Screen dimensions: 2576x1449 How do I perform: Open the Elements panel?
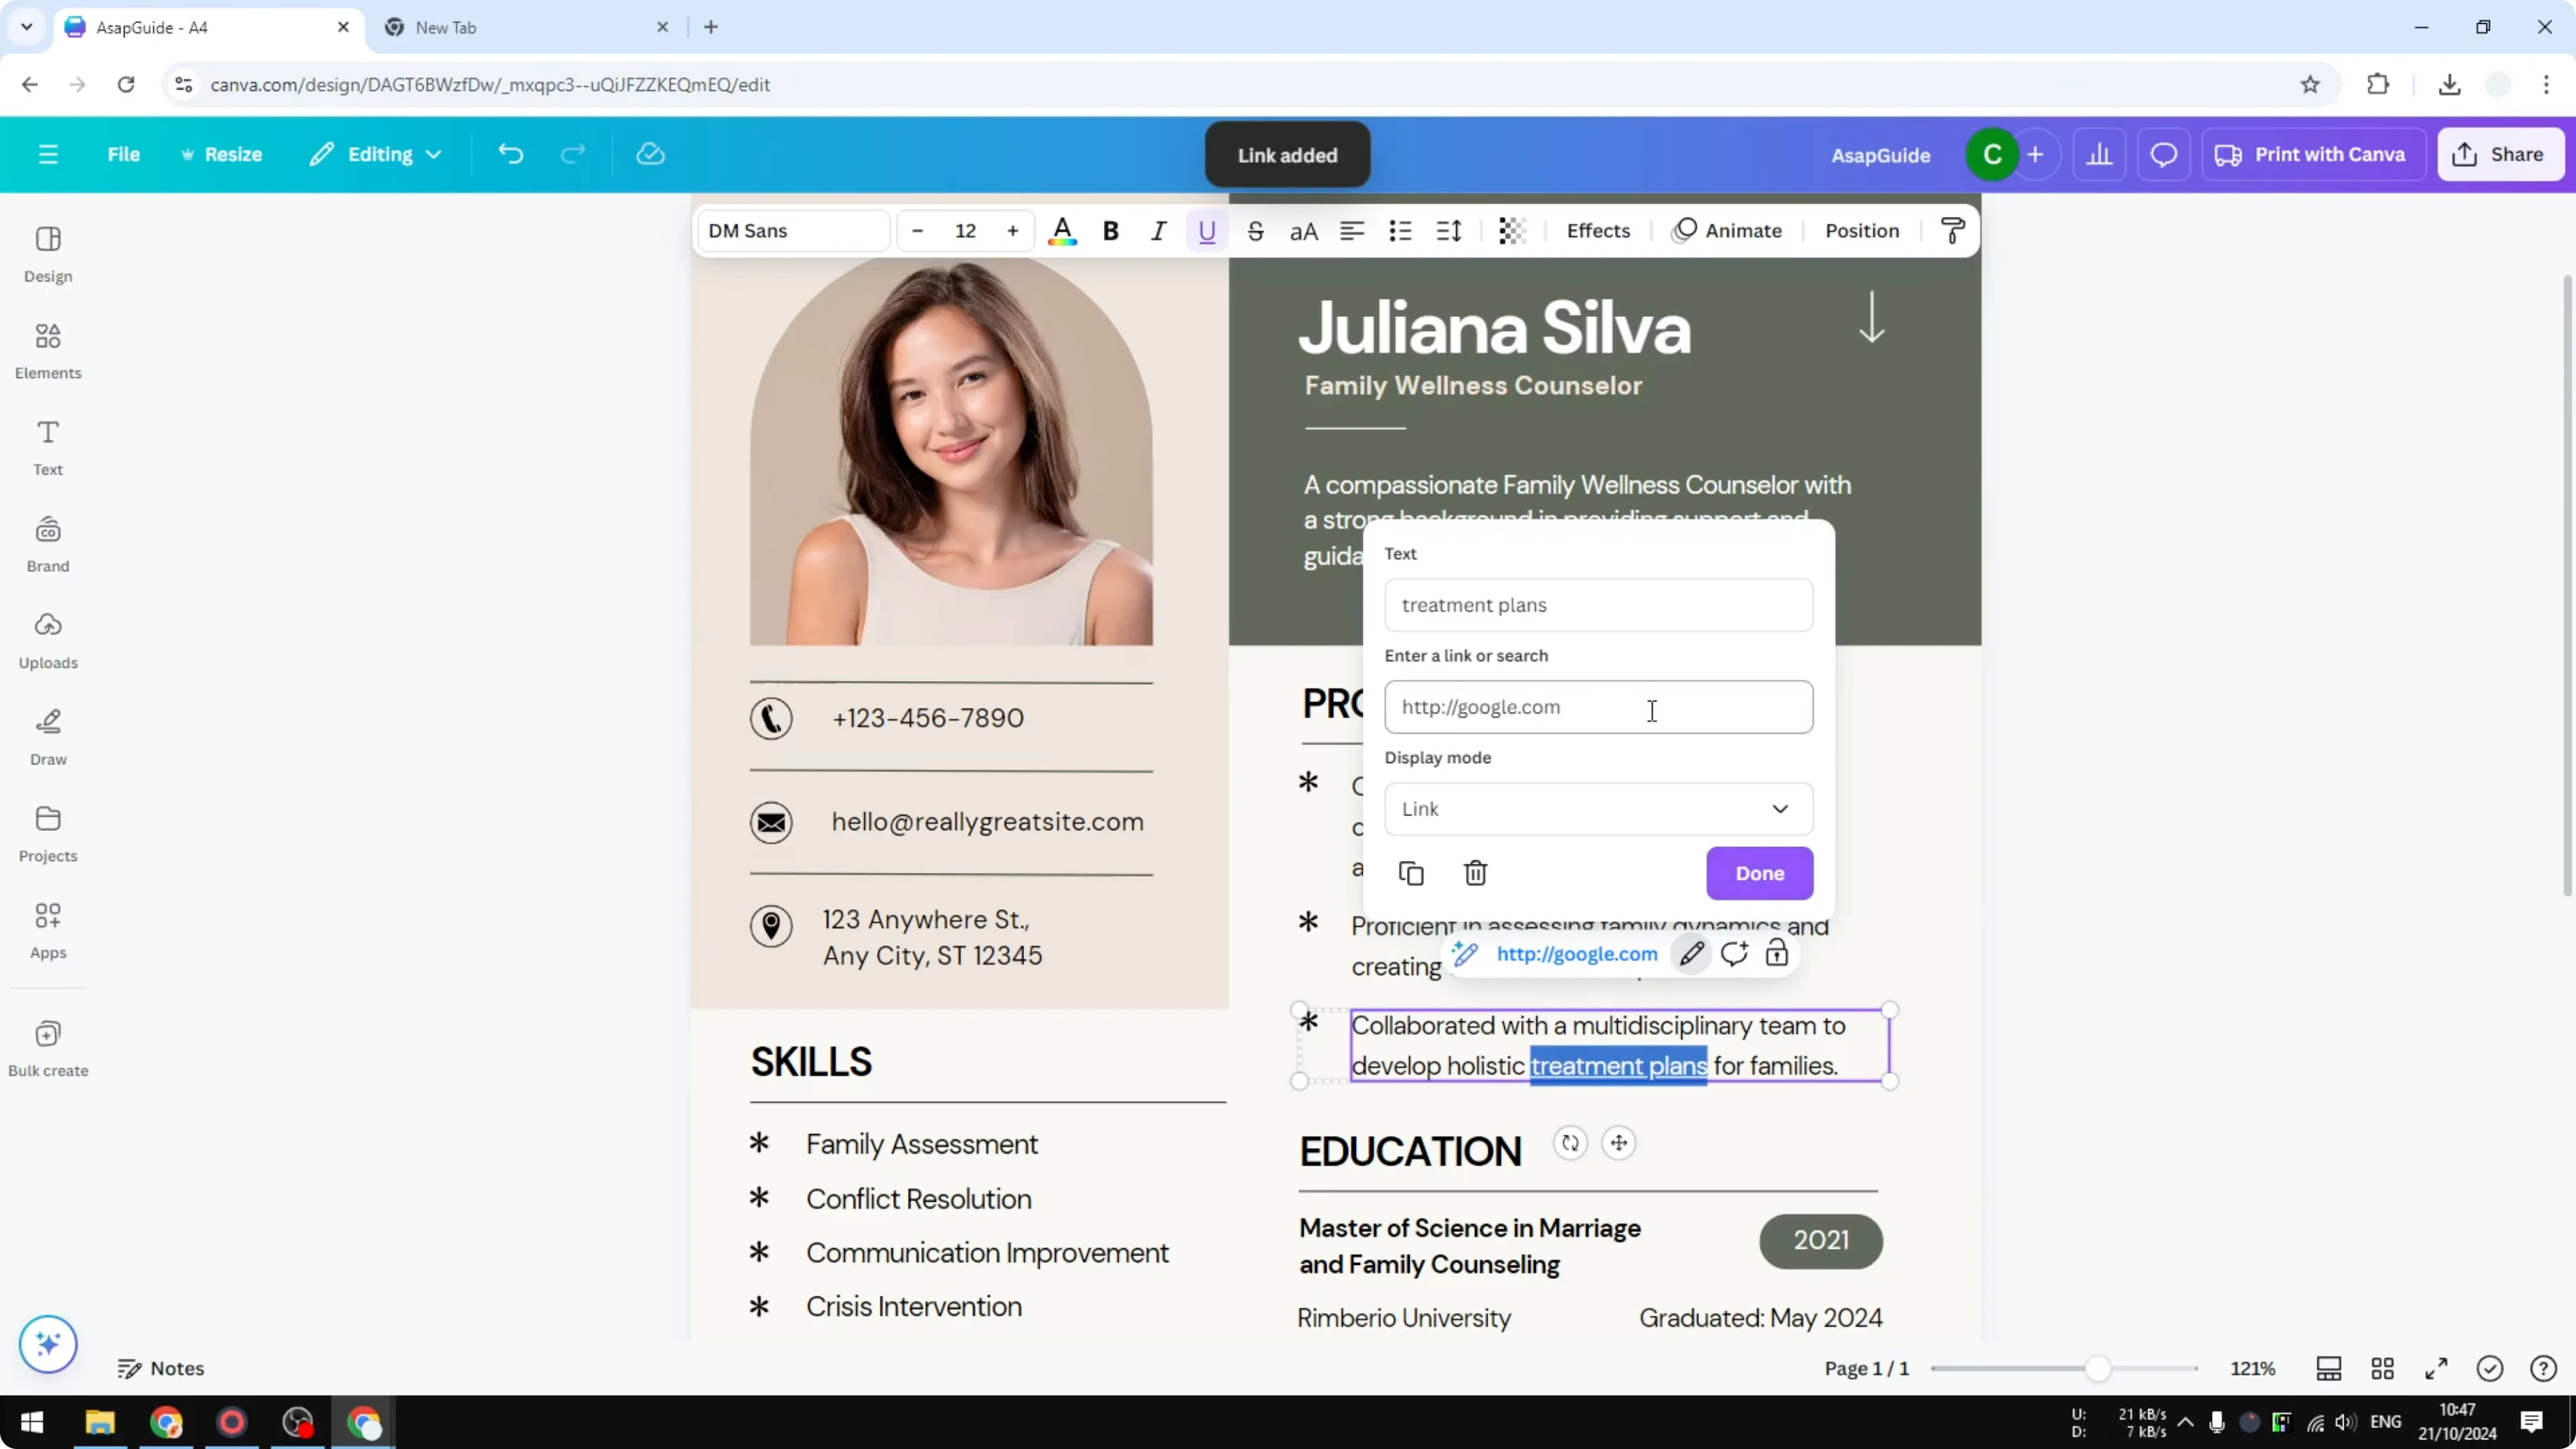click(x=47, y=350)
